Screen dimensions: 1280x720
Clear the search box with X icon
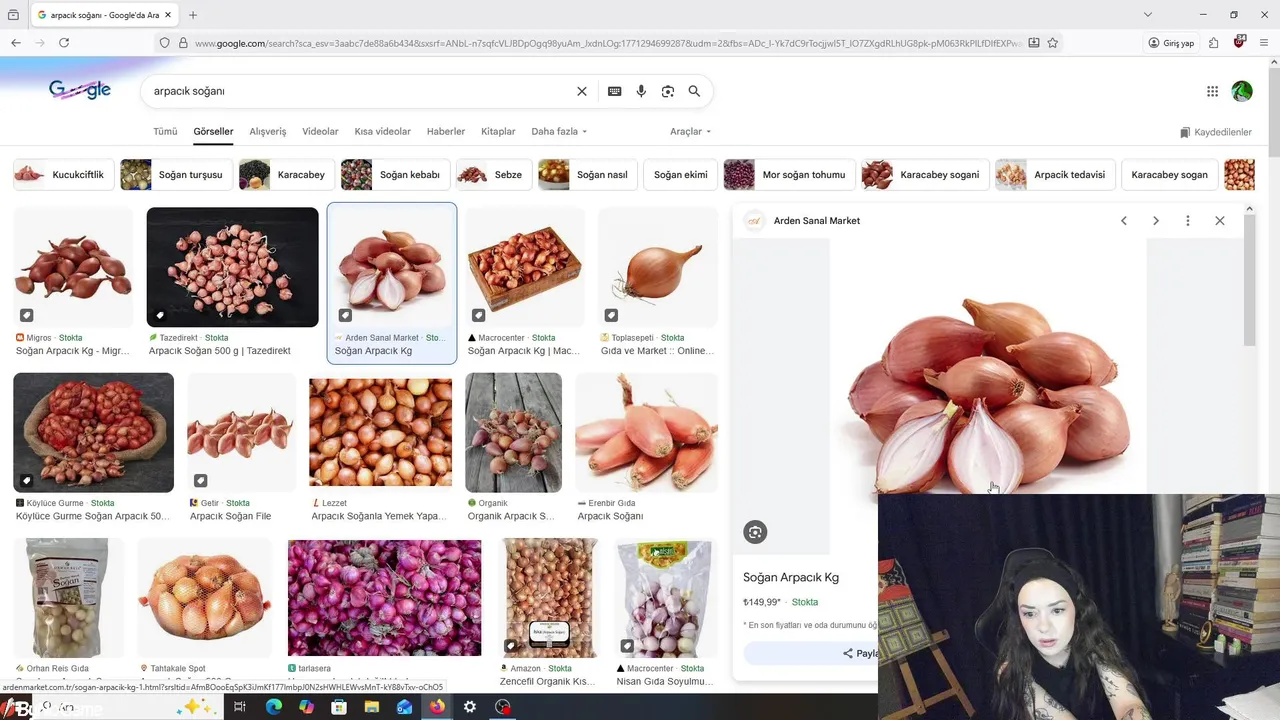point(582,91)
